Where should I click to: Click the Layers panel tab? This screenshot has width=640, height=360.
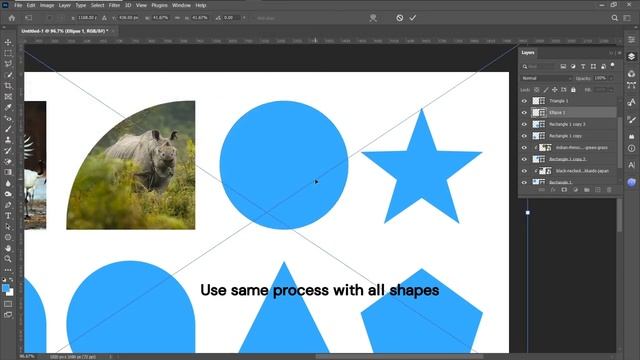tap(528, 53)
